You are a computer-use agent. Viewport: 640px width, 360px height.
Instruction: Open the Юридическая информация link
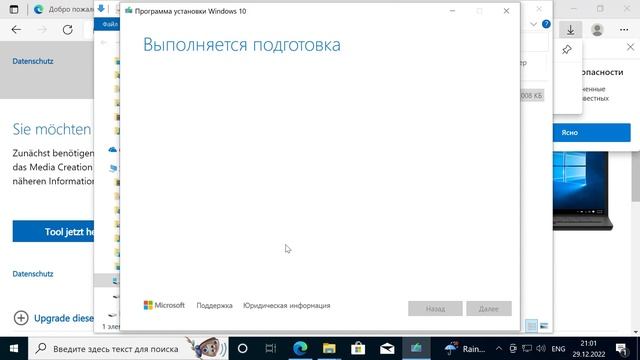[x=287, y=305]
